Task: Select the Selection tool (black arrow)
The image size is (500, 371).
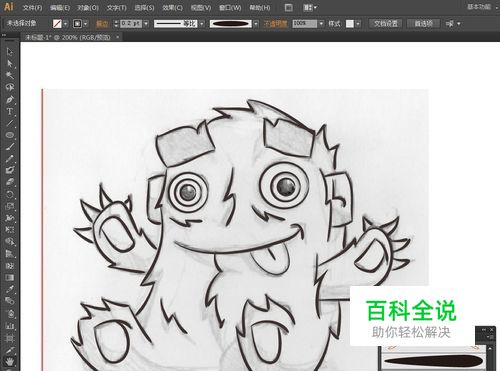Action: pos(10,52)
